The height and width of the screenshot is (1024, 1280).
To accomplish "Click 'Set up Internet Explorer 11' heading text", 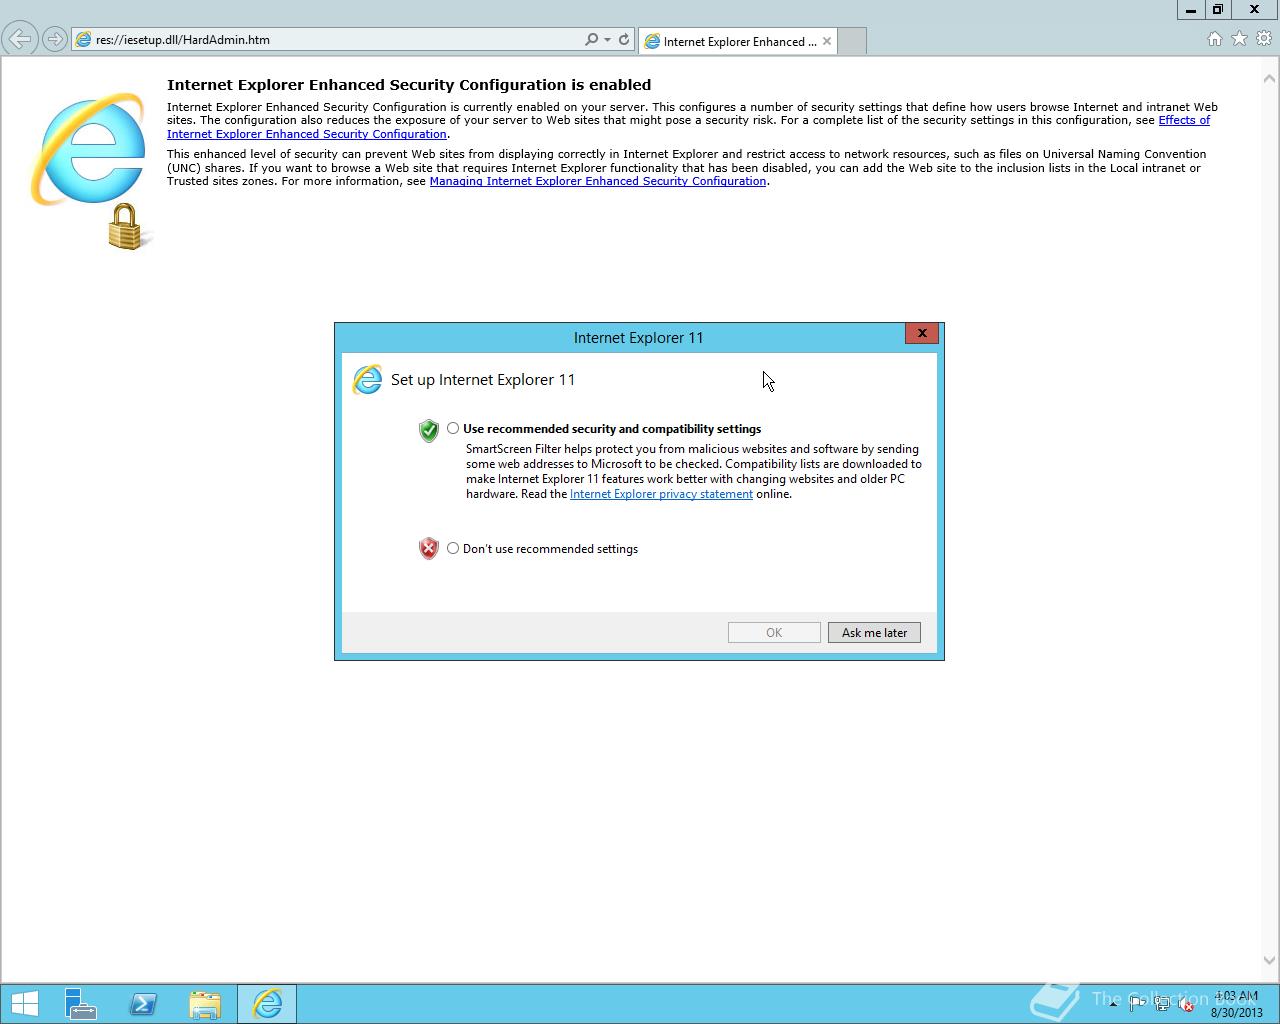I will 483,380.
